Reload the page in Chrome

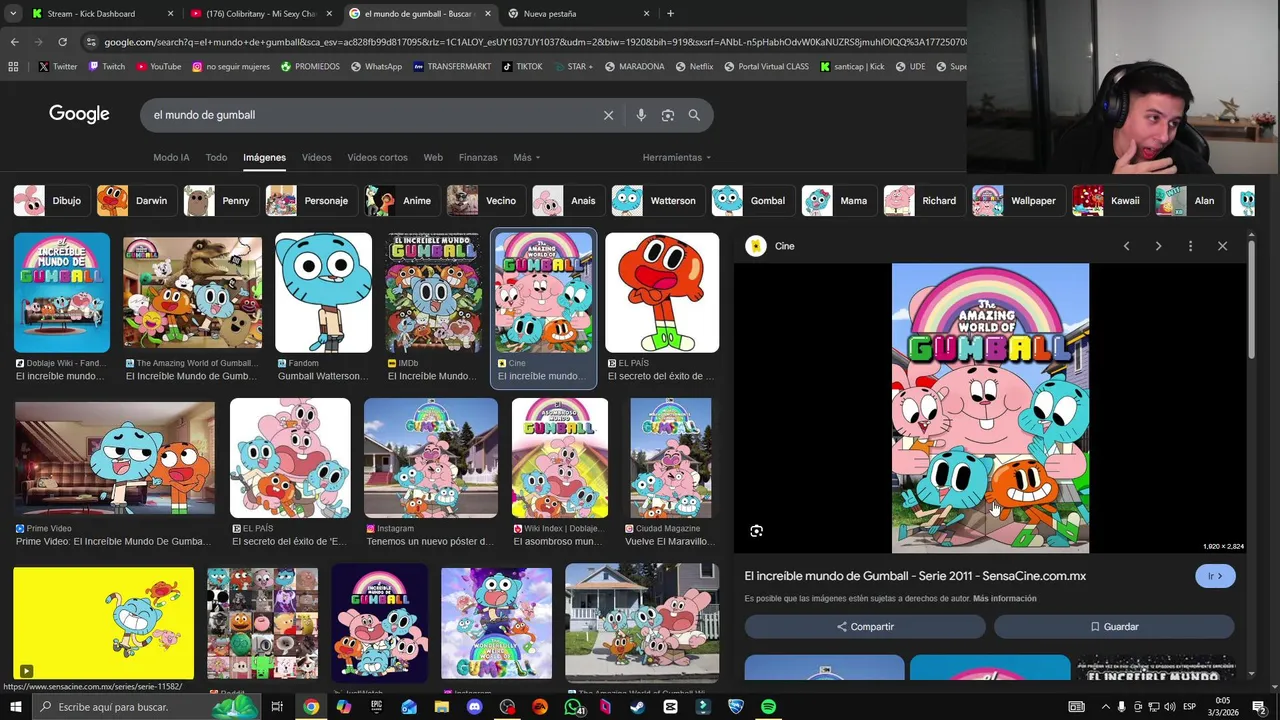[x=62, y=42]
